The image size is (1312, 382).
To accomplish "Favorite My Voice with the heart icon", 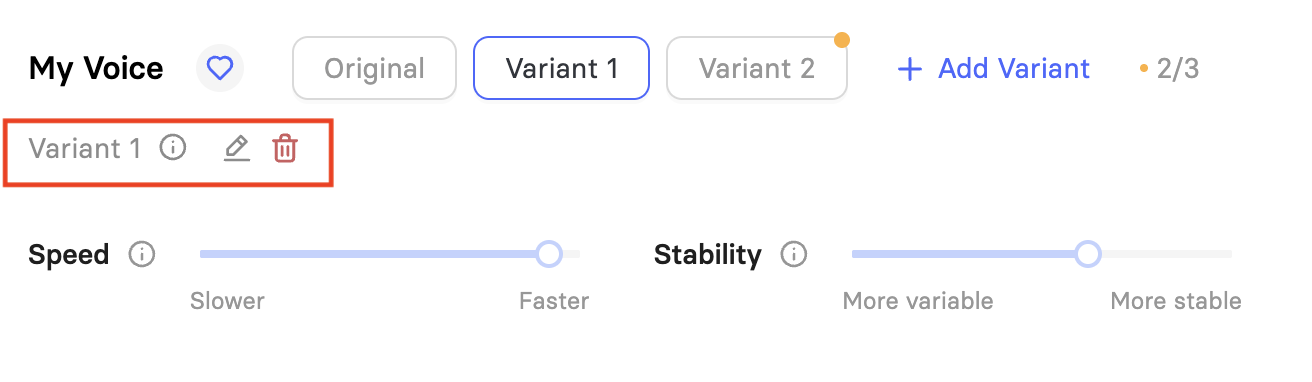I will (219, 68).
